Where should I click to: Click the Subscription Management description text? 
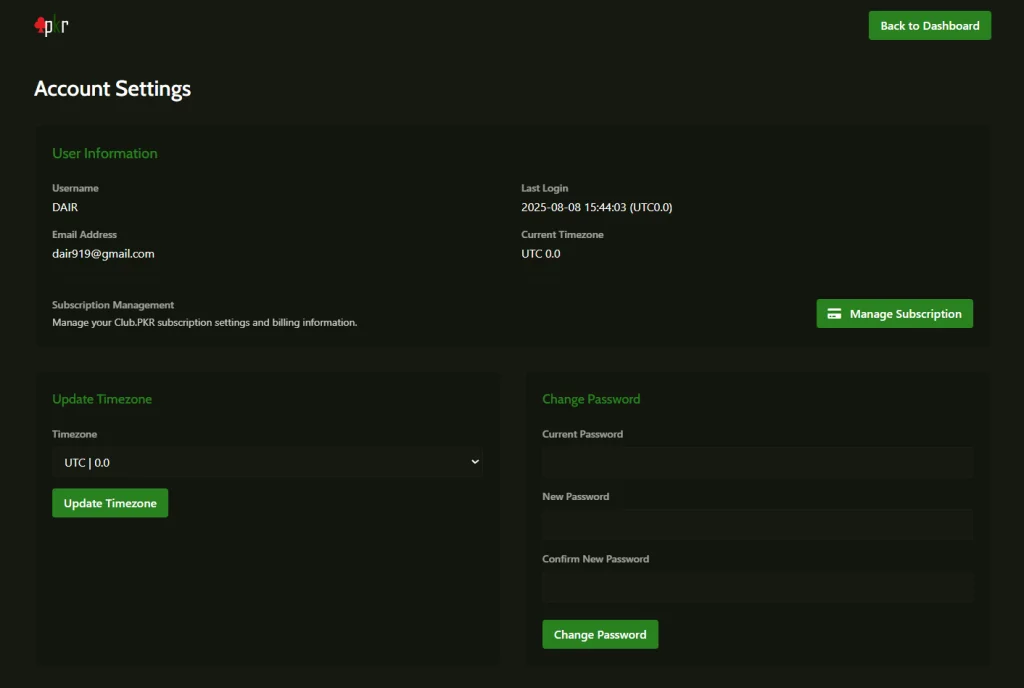tap(204, 323)
